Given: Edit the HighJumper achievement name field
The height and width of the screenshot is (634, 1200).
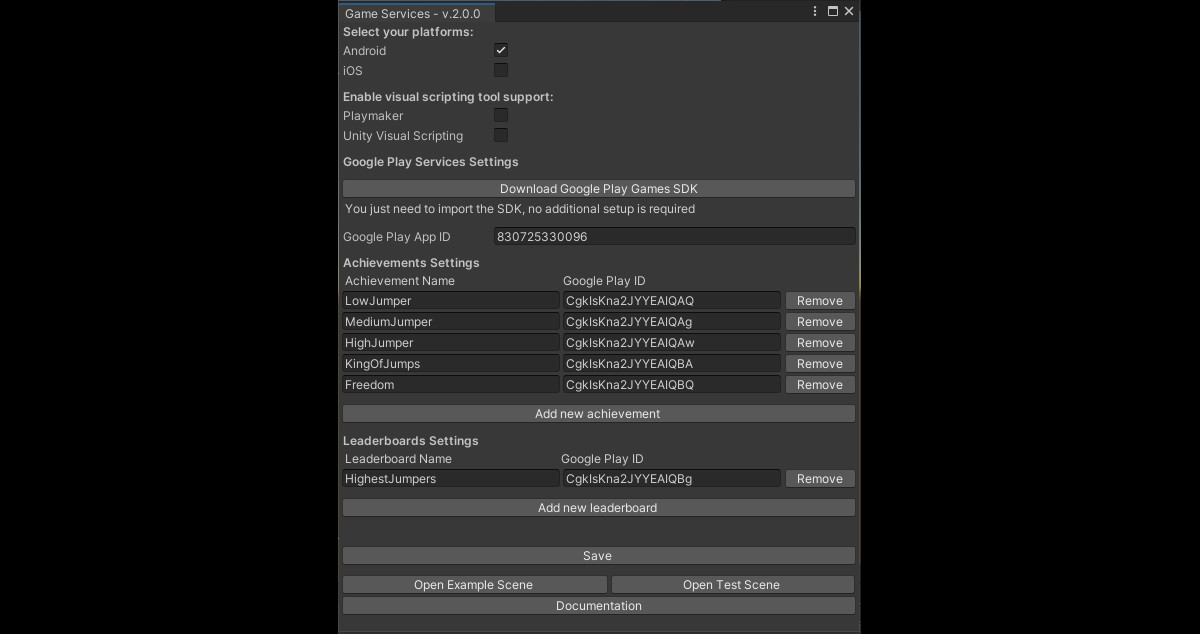Looking at the screenshot, I should pos(451,343).
